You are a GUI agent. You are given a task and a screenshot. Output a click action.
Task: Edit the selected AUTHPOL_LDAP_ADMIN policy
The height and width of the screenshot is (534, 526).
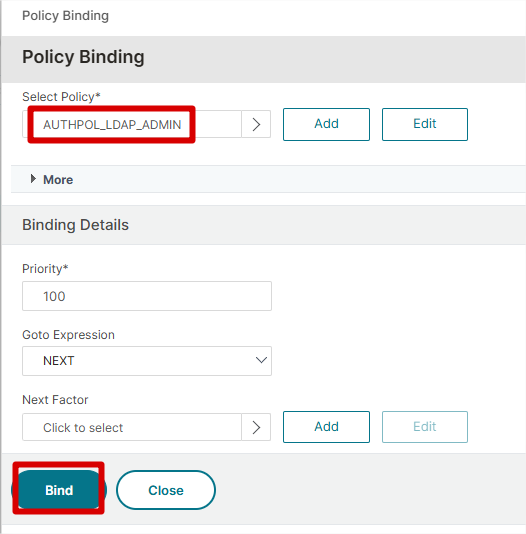click(425, 124)
